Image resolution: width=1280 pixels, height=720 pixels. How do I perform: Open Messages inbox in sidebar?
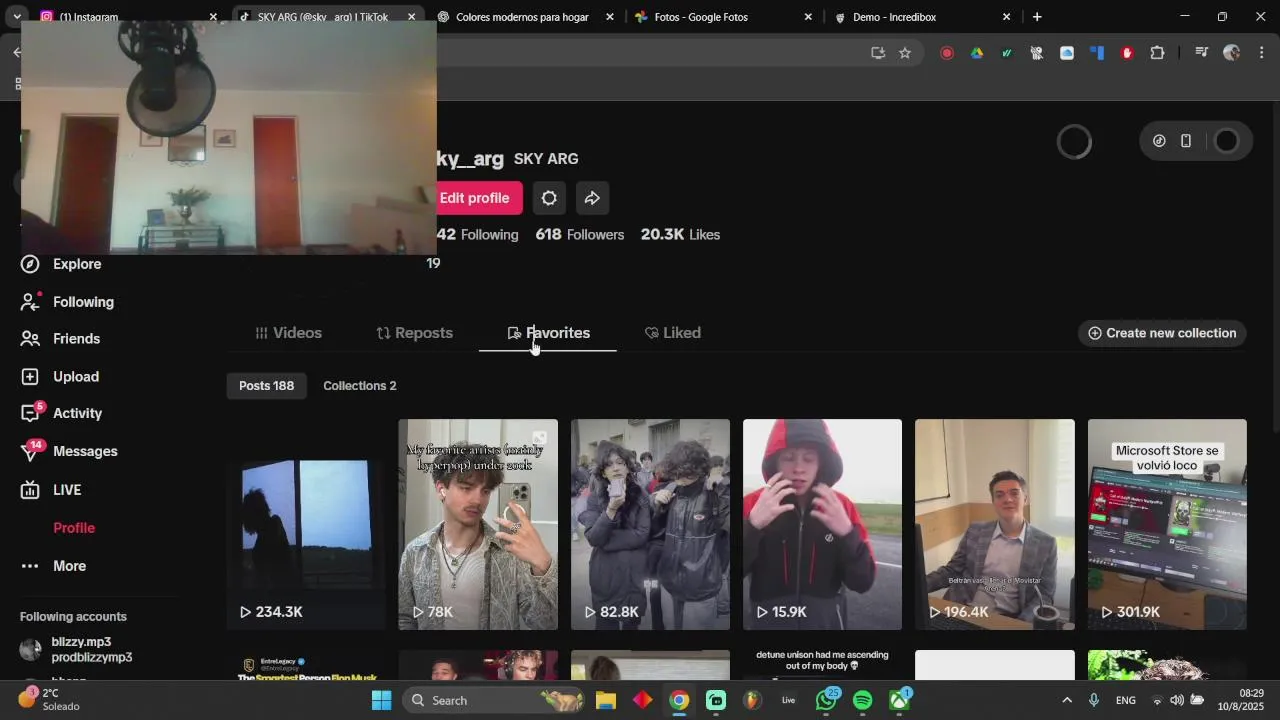click(x=70, y=452)
